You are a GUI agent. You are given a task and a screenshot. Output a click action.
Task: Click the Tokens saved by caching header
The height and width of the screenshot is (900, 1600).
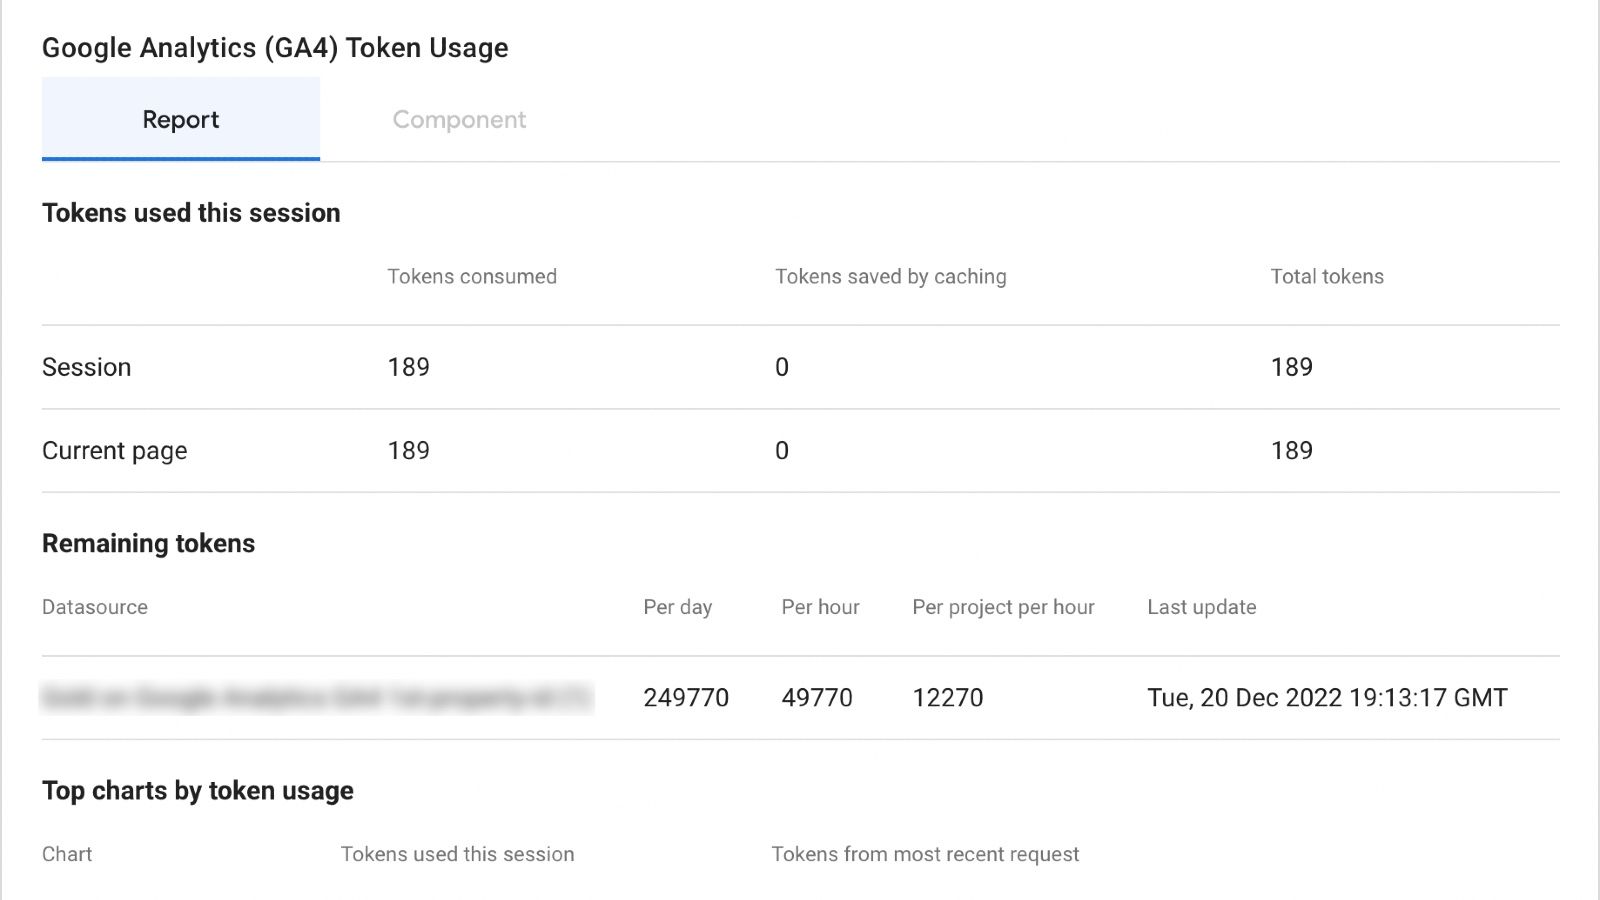pos(890,277)
